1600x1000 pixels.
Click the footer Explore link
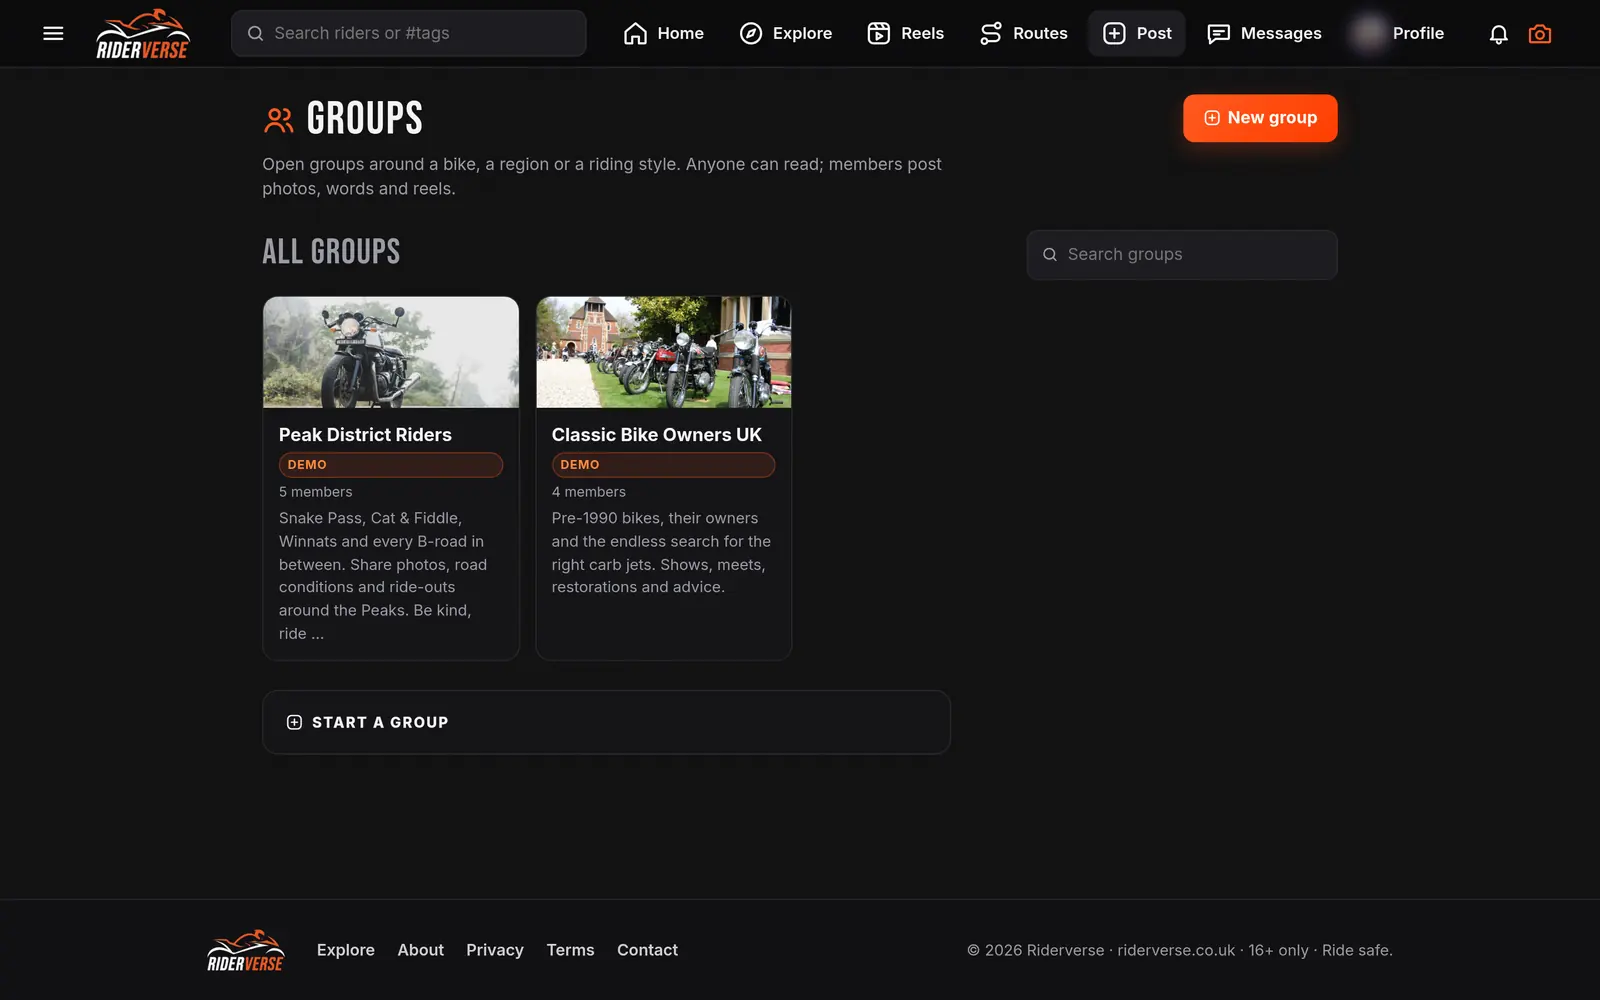coord(346,950)
